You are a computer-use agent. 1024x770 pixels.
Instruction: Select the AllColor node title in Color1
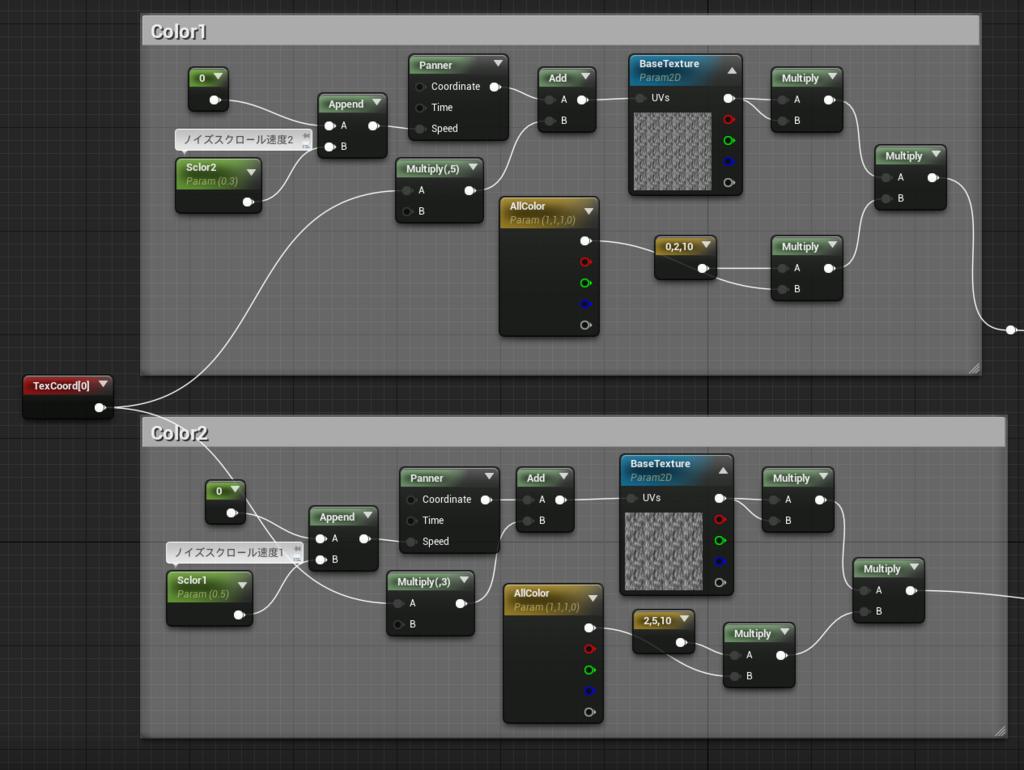click(x=527, y=206)
